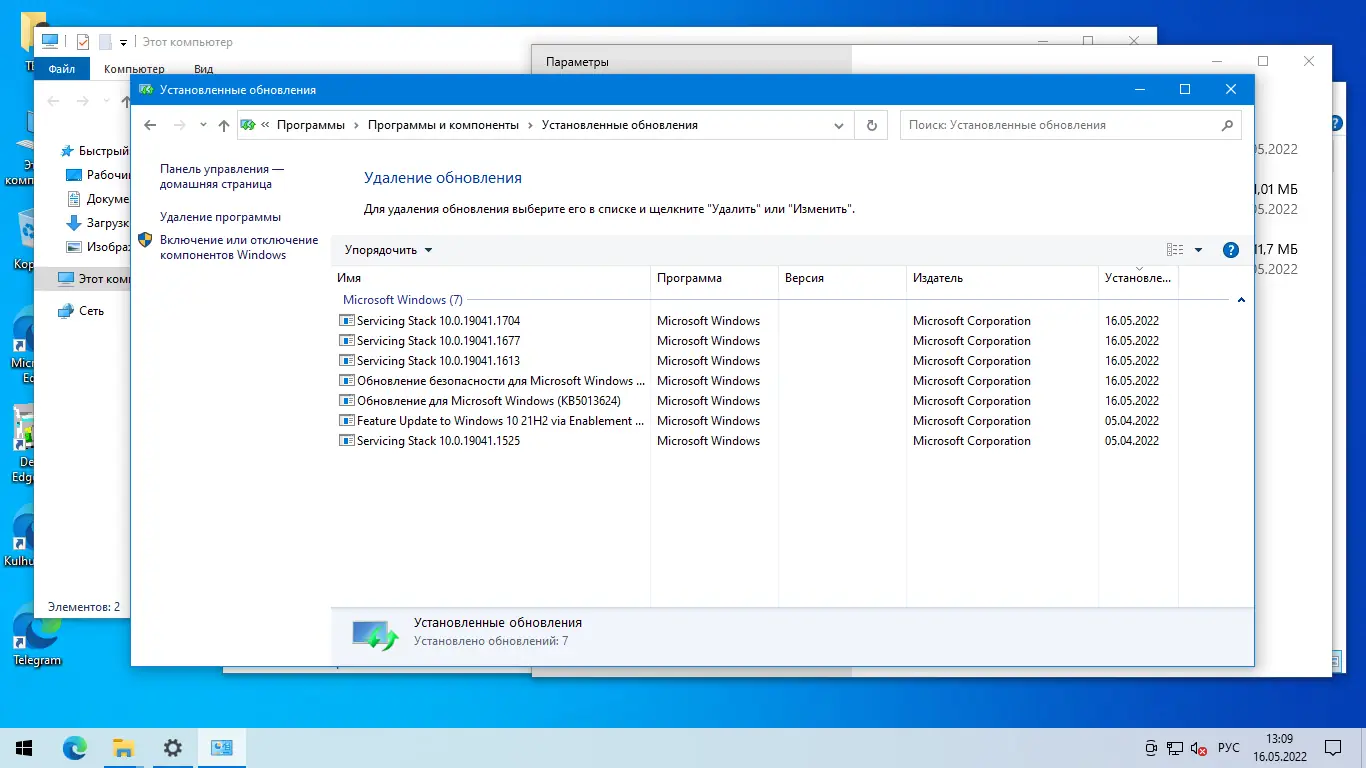Image resolution: width=1366 pixels, height=768 pixels.
Task: Sort by the 'Имя' column
Action: [x=490, y=278]
